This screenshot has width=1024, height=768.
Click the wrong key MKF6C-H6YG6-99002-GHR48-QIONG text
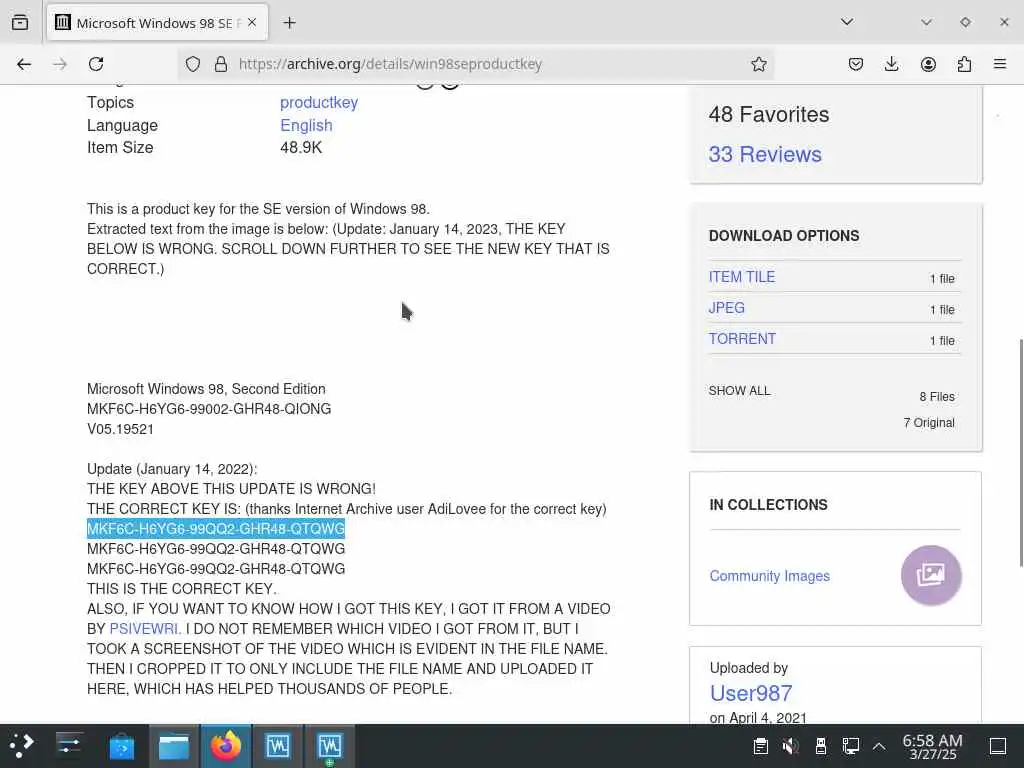pos(209,409)
